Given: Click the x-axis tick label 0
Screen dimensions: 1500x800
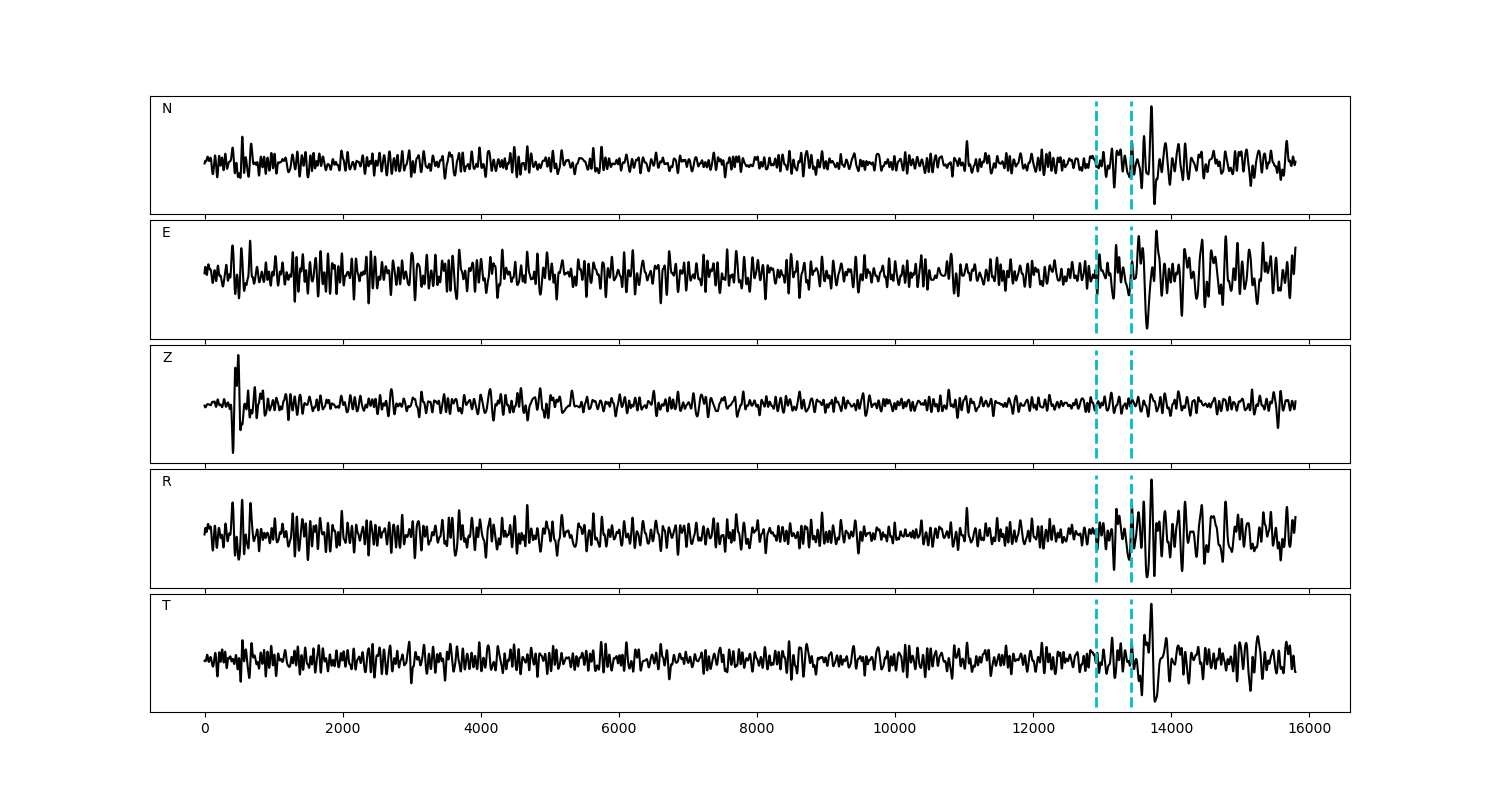Looking at the screenshot, I should [205, 729].
